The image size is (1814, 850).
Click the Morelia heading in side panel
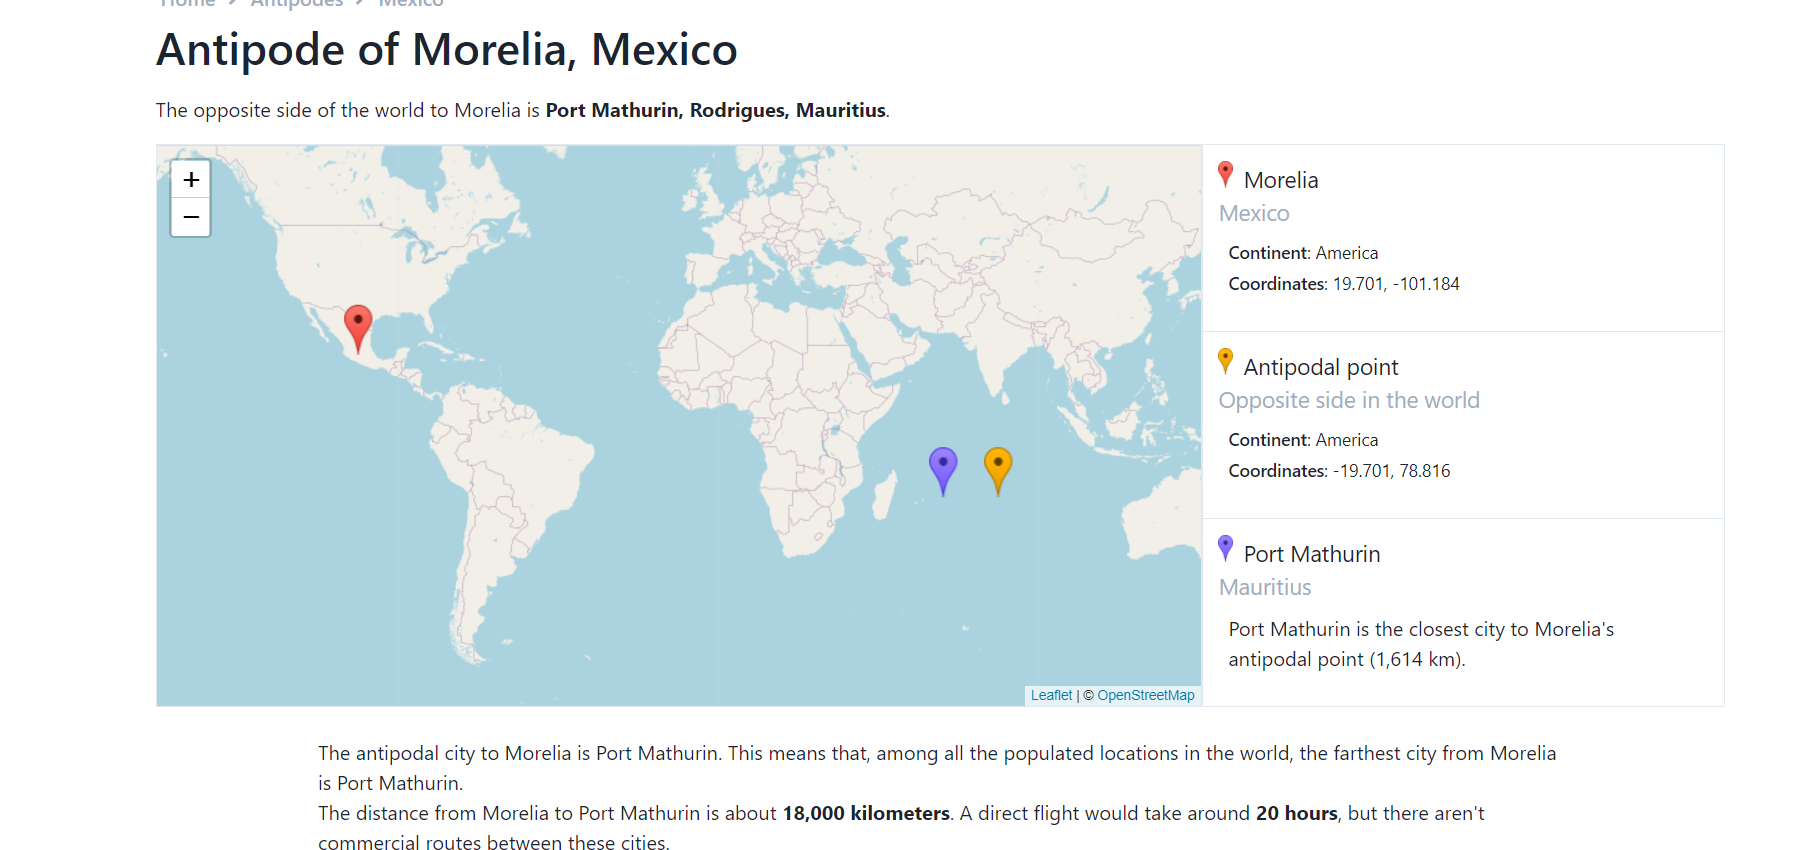(1281, 180)
